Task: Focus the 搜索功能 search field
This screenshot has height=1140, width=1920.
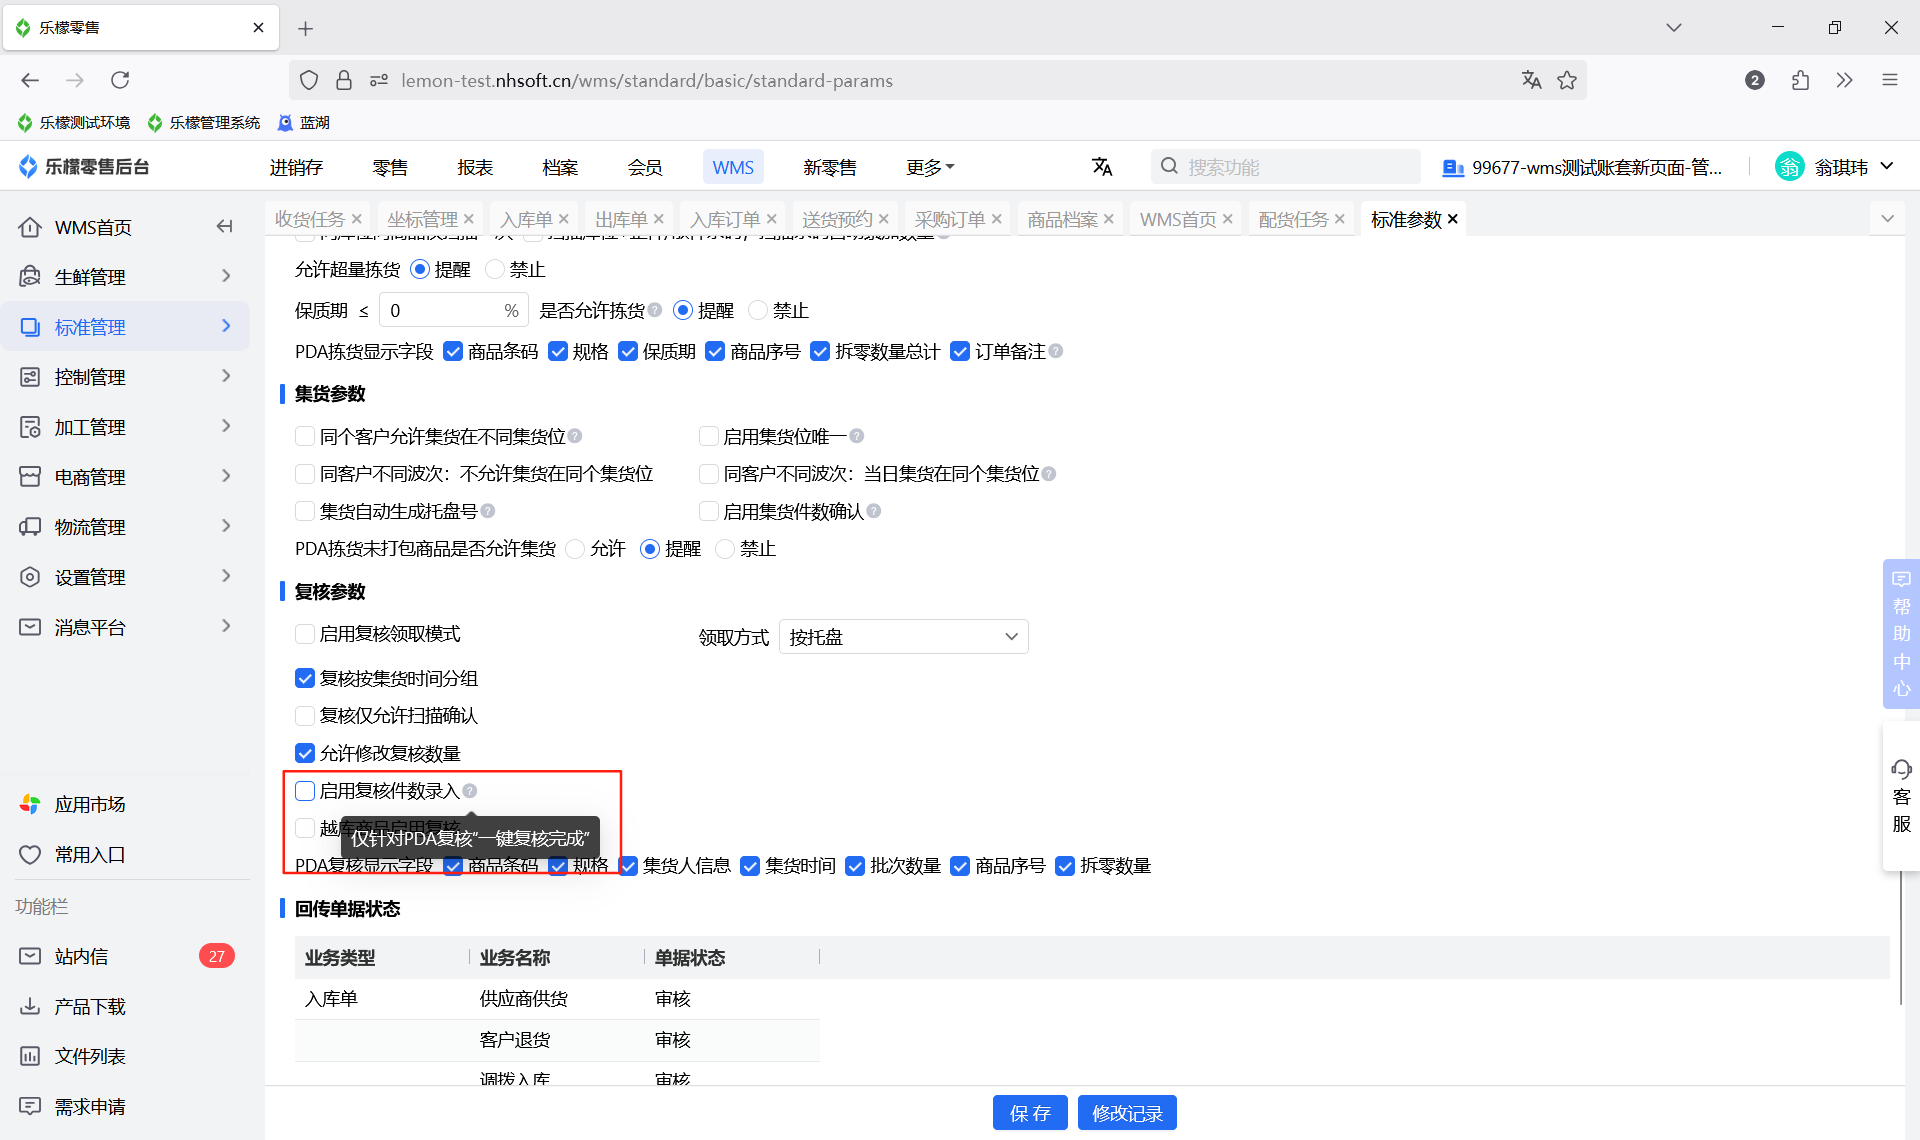Action: (1286, 167)
